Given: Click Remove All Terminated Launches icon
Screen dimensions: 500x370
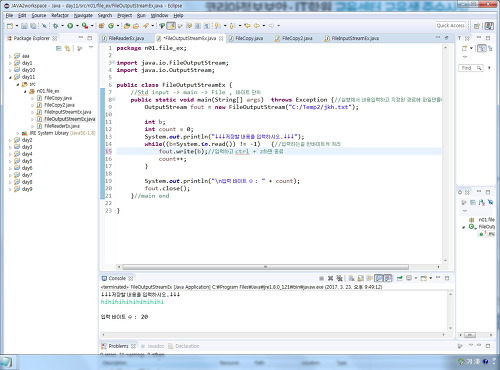Looking at the screenshot, I should (x=339, y=278).
